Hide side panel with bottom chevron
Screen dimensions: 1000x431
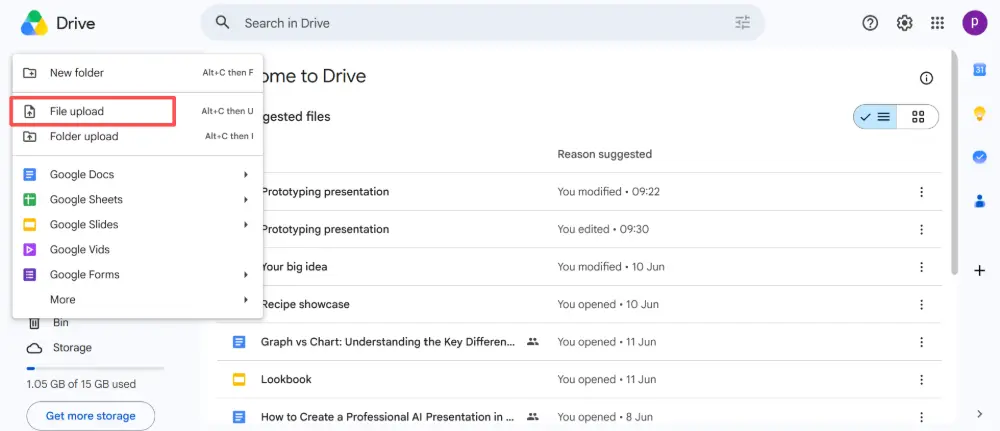click(x=980, y=414)
